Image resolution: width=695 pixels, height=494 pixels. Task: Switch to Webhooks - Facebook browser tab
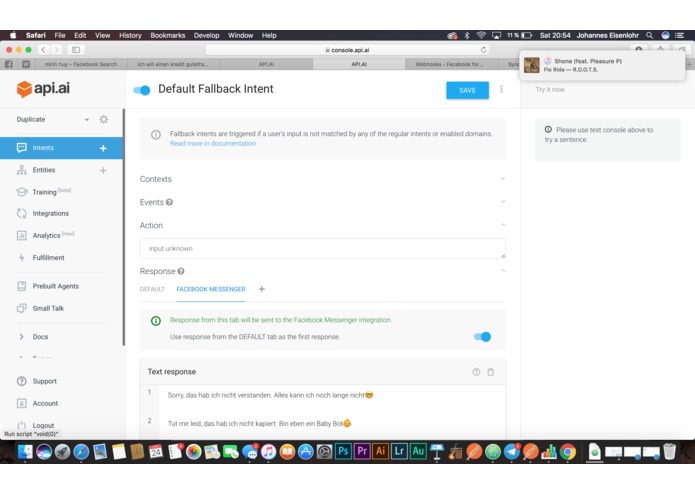tap(449, 64)
